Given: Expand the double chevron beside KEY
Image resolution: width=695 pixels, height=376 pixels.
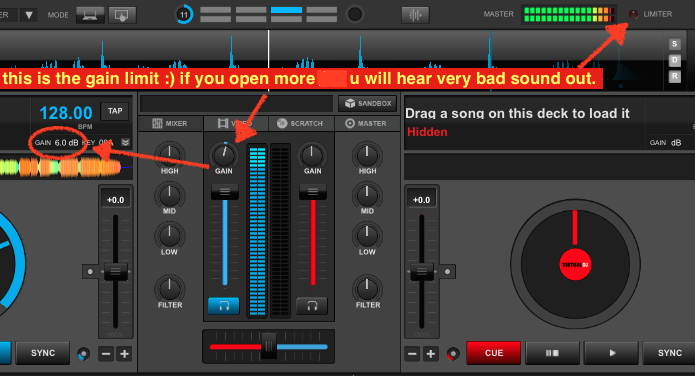Looking at the screenshot, I should (125, 142).
